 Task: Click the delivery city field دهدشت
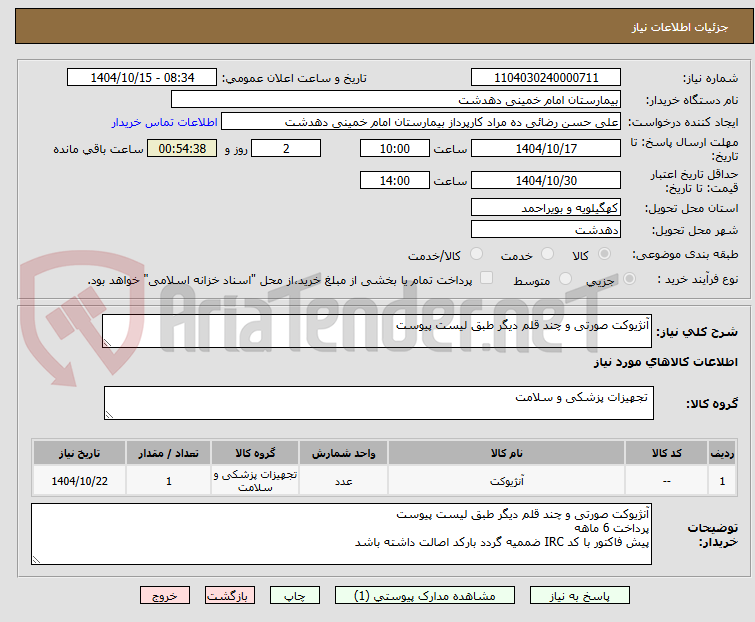pos(546,230)
